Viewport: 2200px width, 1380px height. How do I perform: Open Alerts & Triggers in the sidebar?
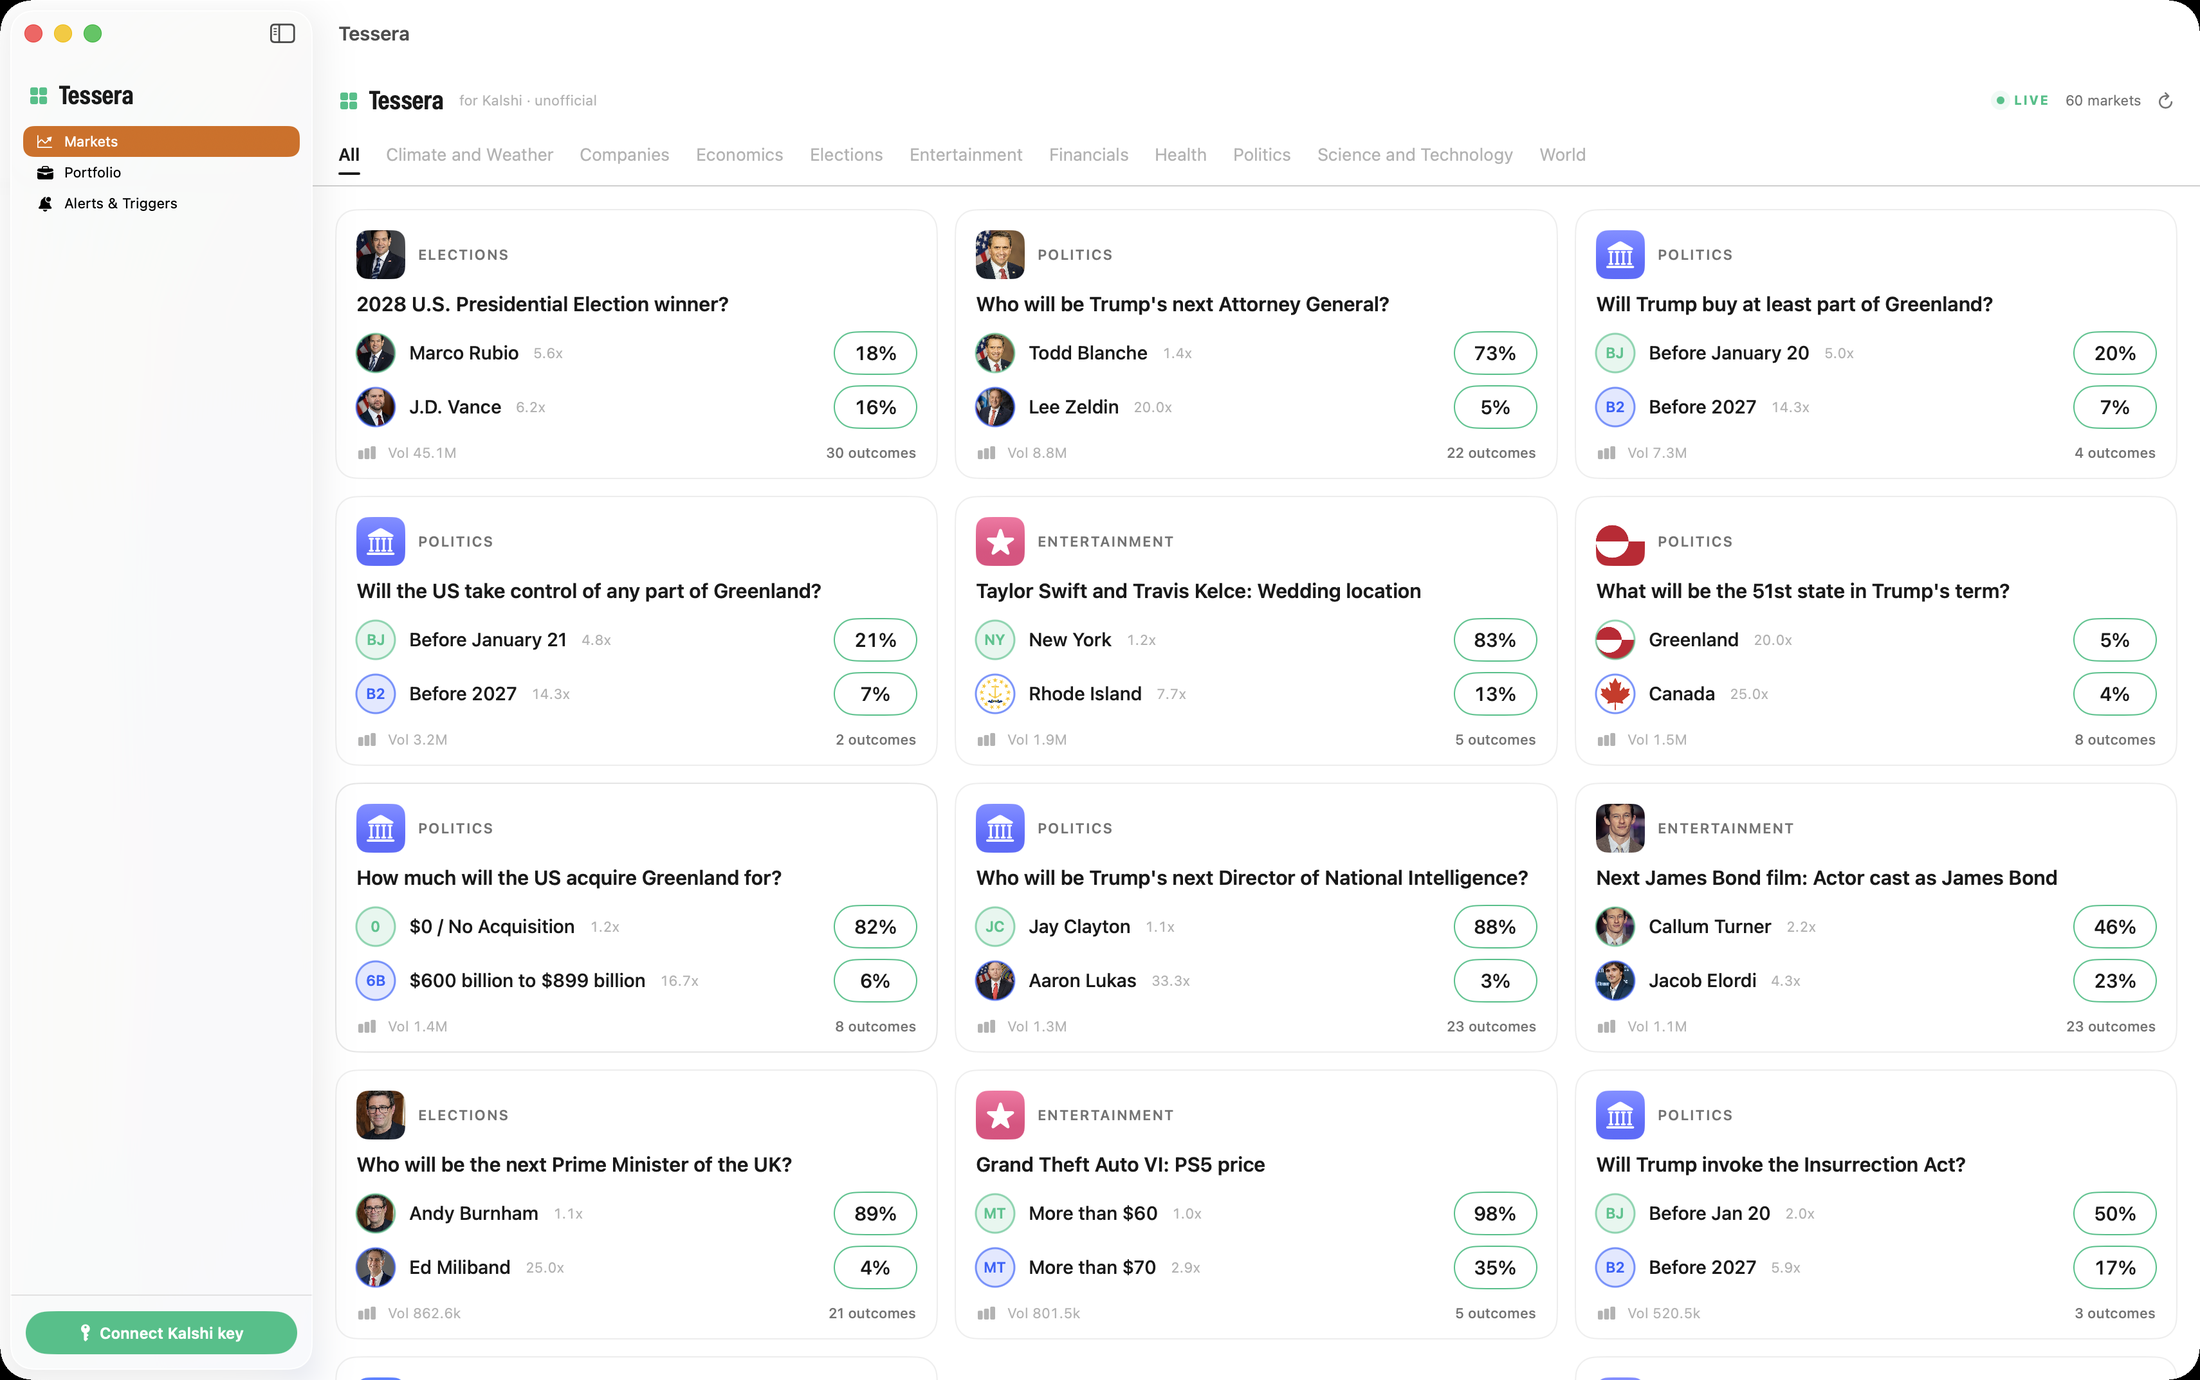click(161, 204)
